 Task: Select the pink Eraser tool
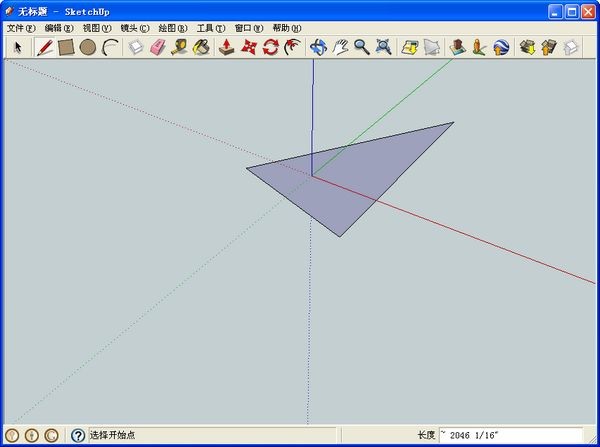(x=158, y=47)
